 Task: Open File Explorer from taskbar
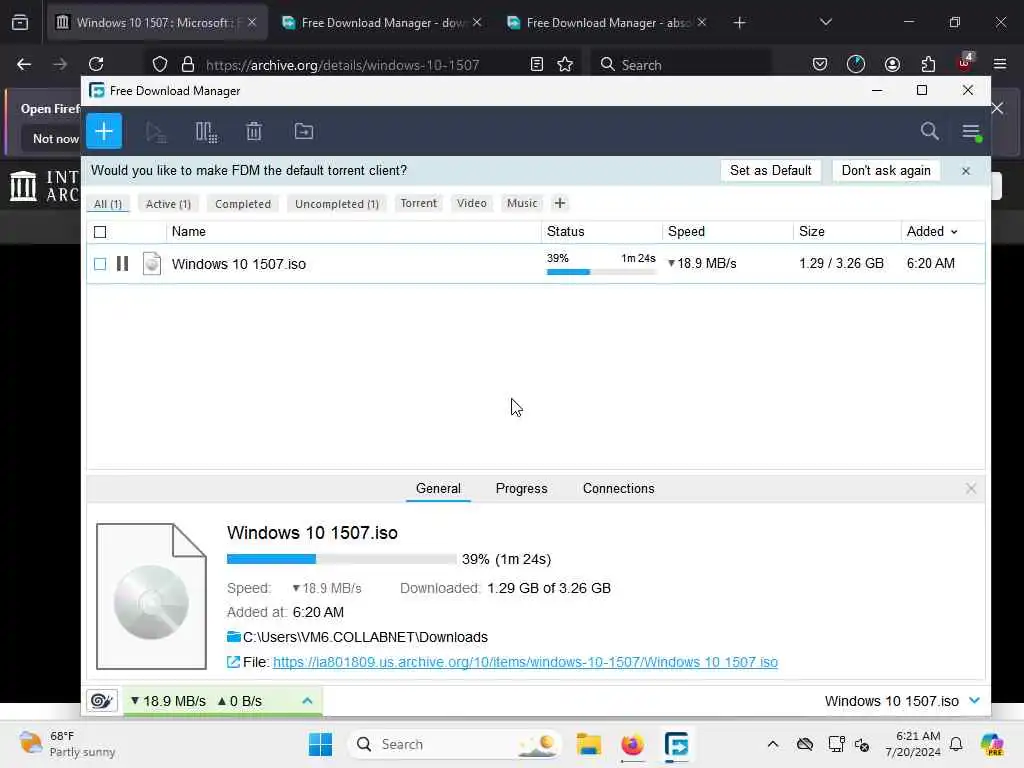[588, 744]
